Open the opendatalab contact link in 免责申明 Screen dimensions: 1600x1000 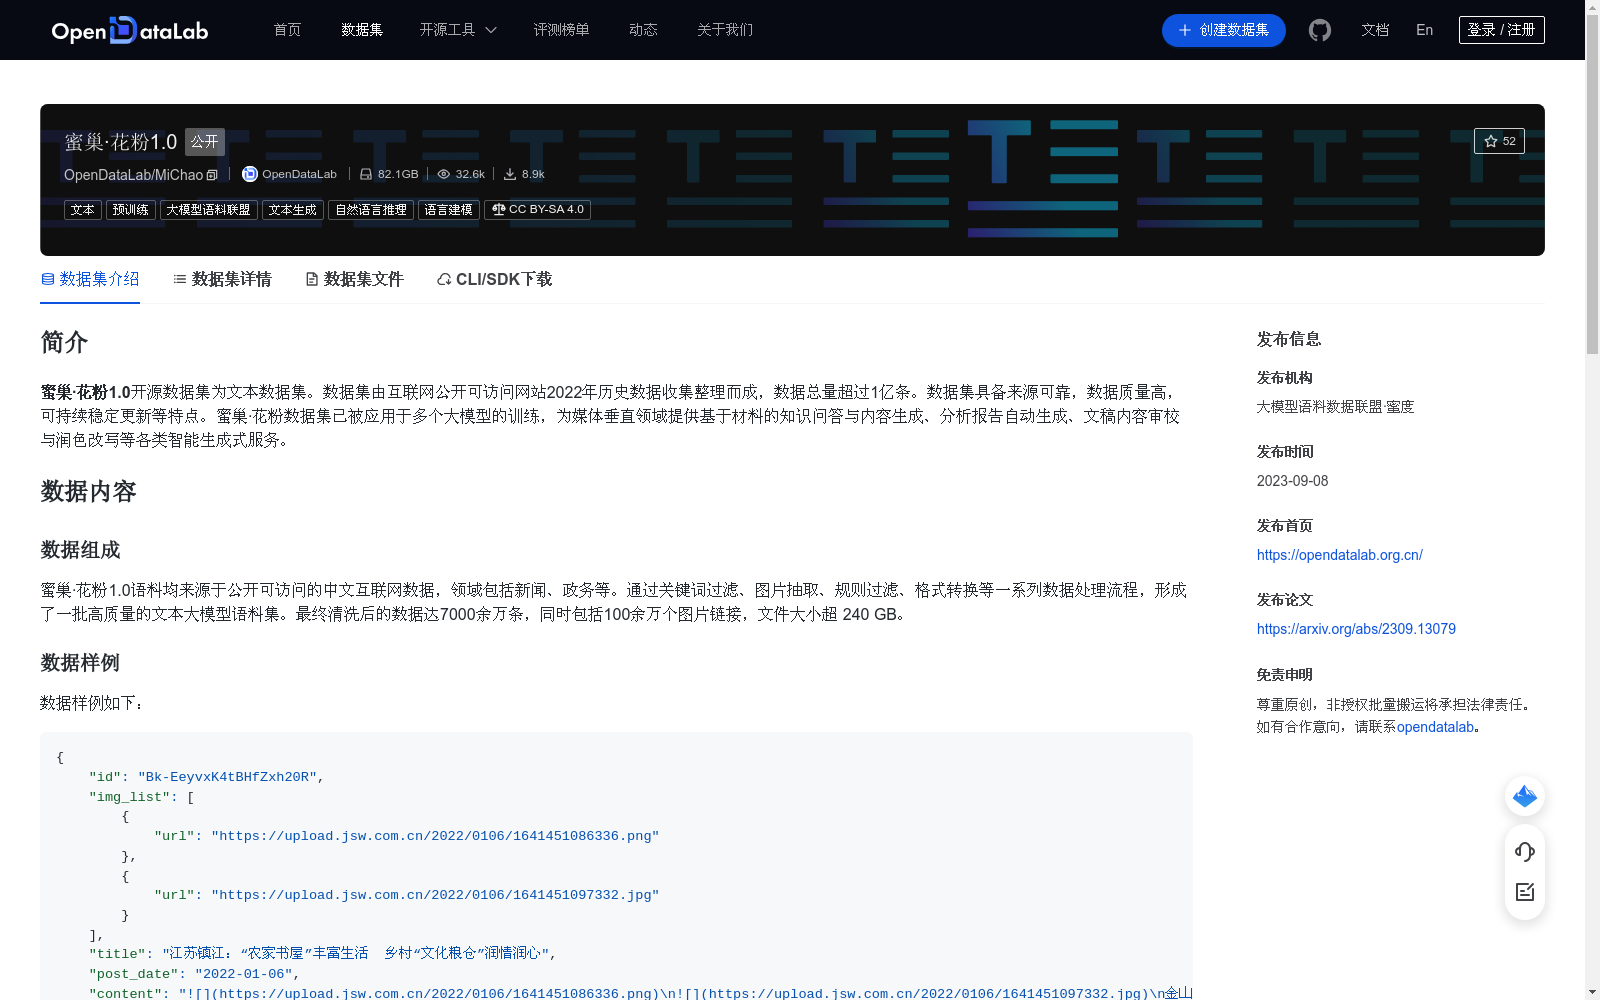click(1435, 727)
